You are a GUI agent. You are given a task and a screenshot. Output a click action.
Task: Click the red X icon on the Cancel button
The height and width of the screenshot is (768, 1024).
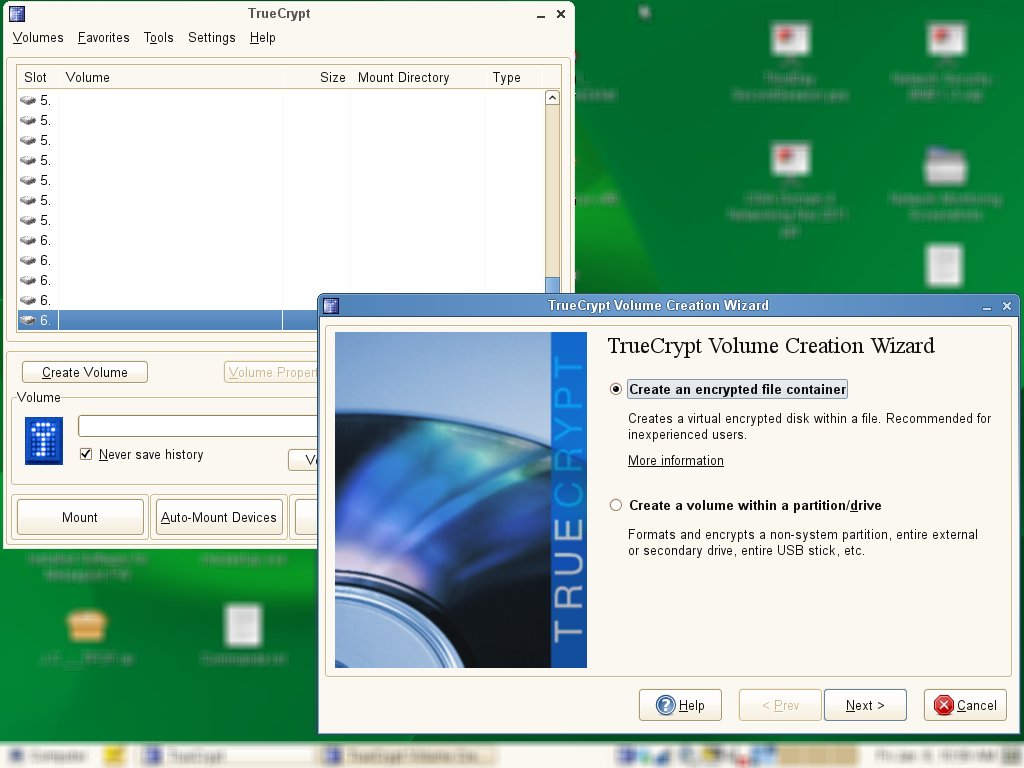click(x=944, y=705)
